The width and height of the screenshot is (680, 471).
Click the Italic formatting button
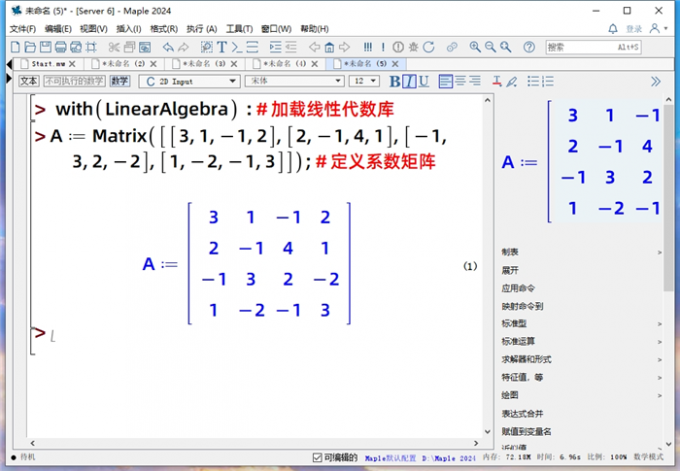pyautogui.click(x=409, y=81)
